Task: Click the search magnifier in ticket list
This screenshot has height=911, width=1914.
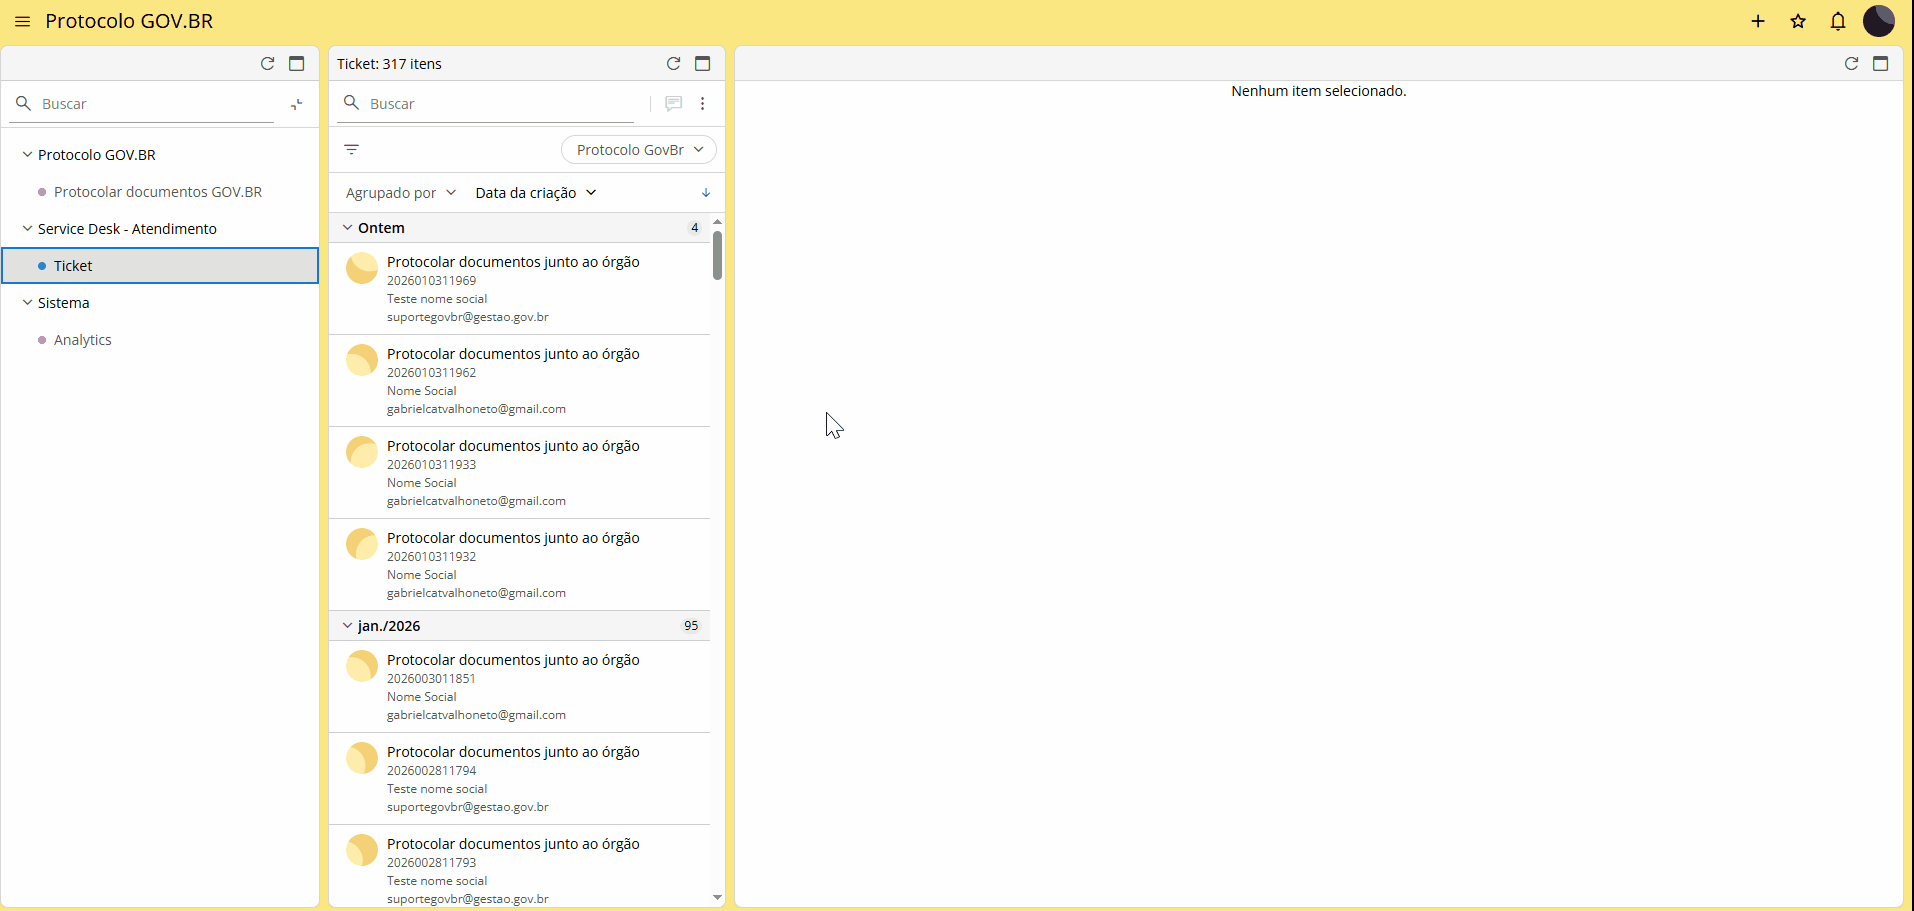Action: pyautogui.click(x=351, y=103)
